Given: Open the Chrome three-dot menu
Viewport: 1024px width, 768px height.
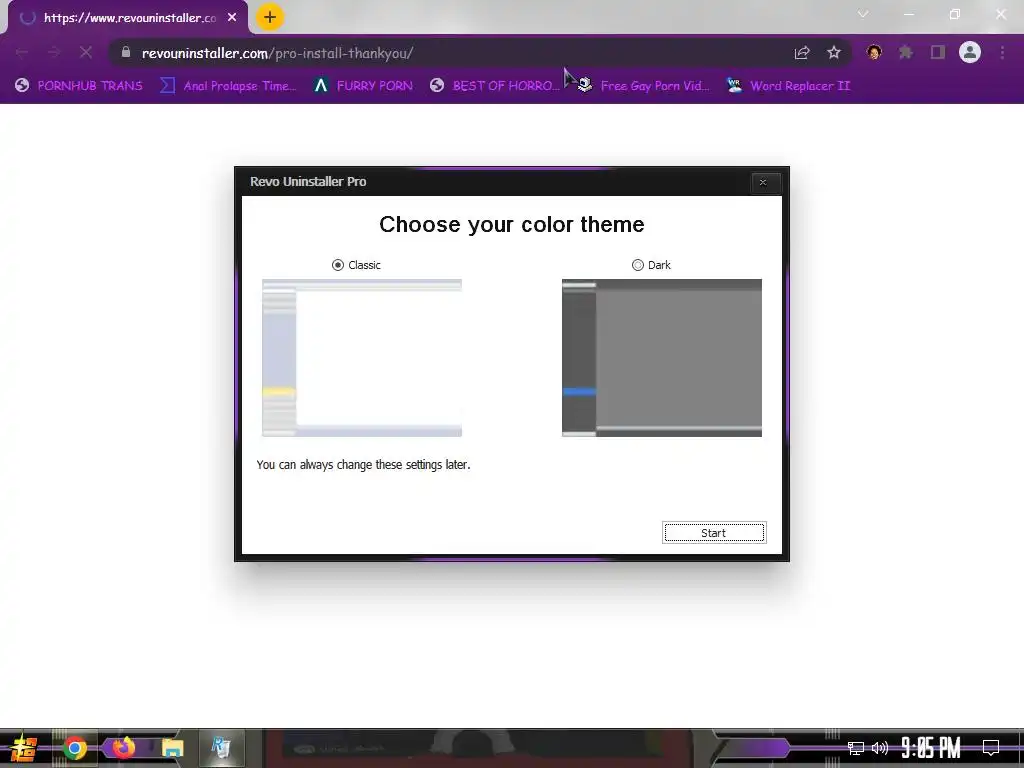Looking at the screenshot, I should click(1002, 52).
